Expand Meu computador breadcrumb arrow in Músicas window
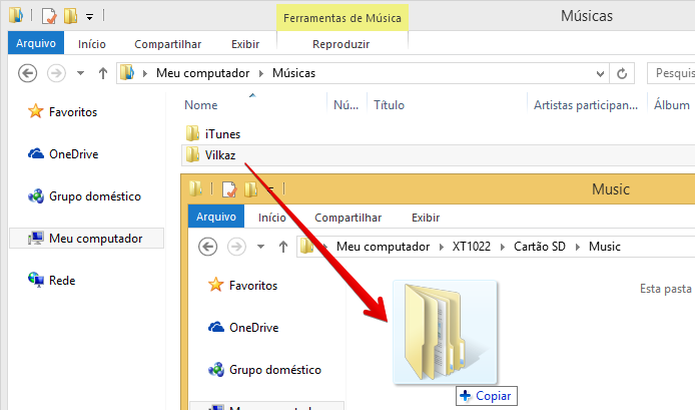Screen dimensions: 695x410 (261, 74)
